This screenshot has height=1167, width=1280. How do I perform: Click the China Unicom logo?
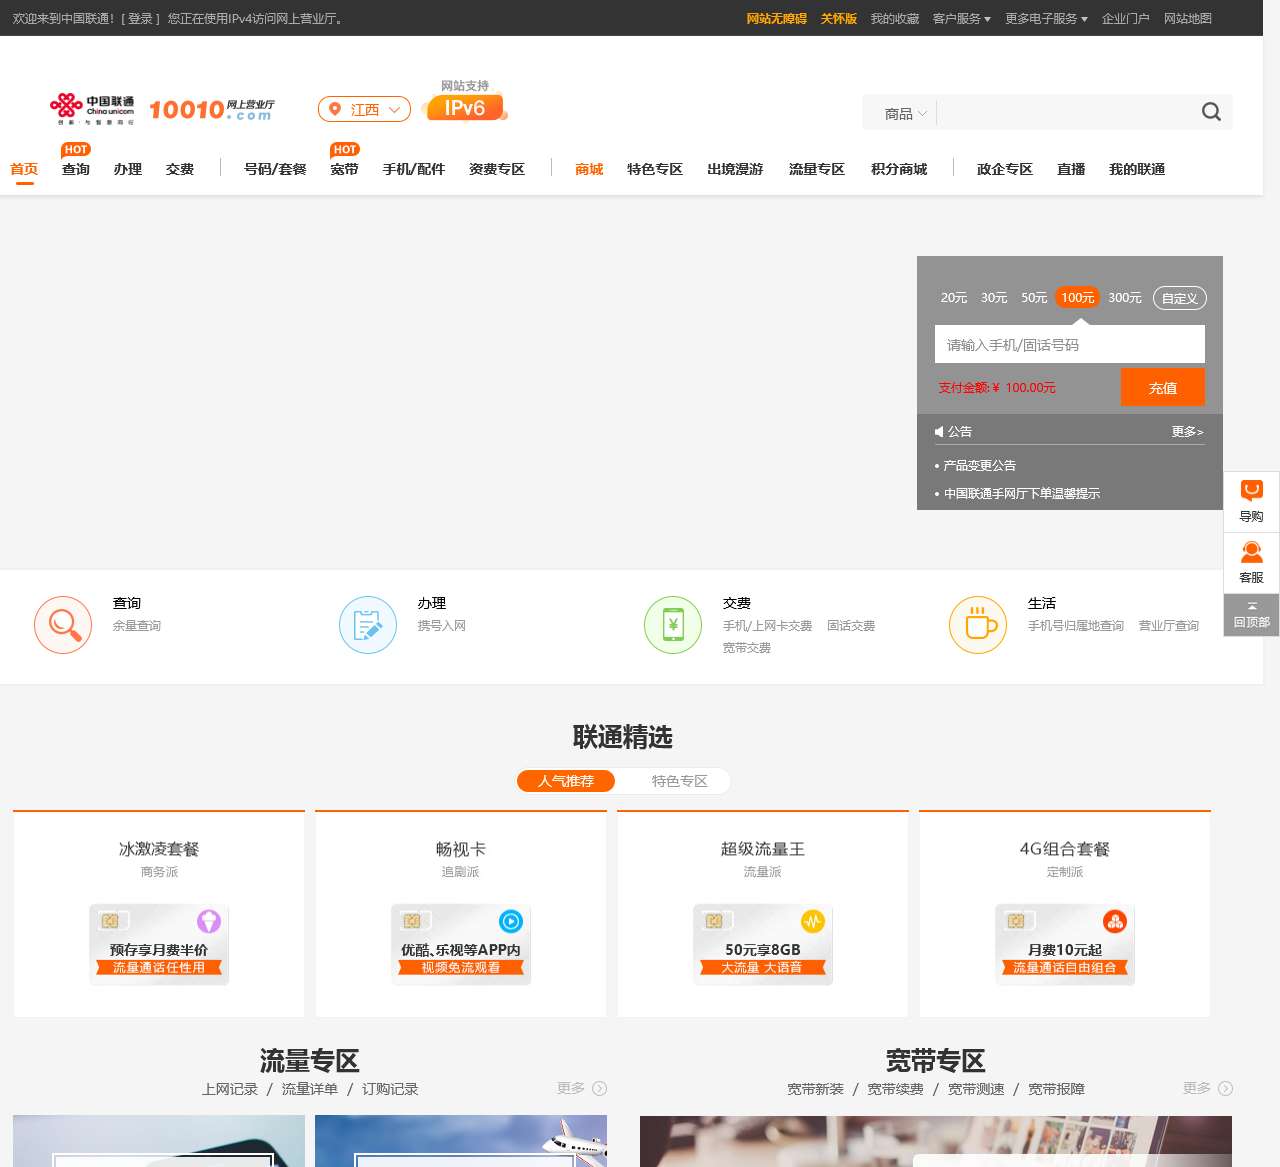(x=92, y=109)
